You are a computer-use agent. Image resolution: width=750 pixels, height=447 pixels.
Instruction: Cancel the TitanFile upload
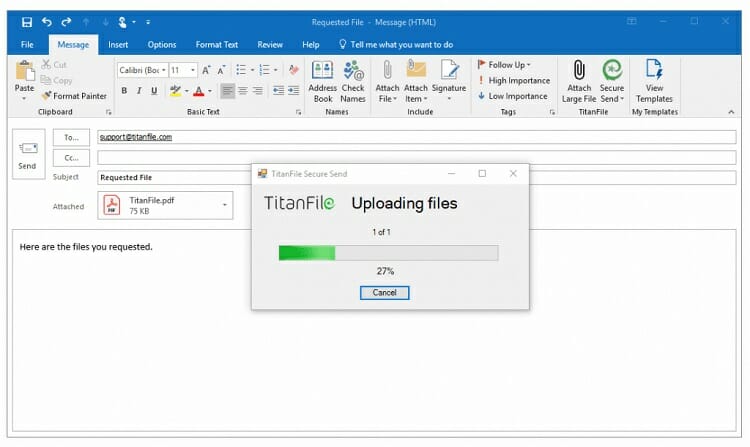(385, 293)
